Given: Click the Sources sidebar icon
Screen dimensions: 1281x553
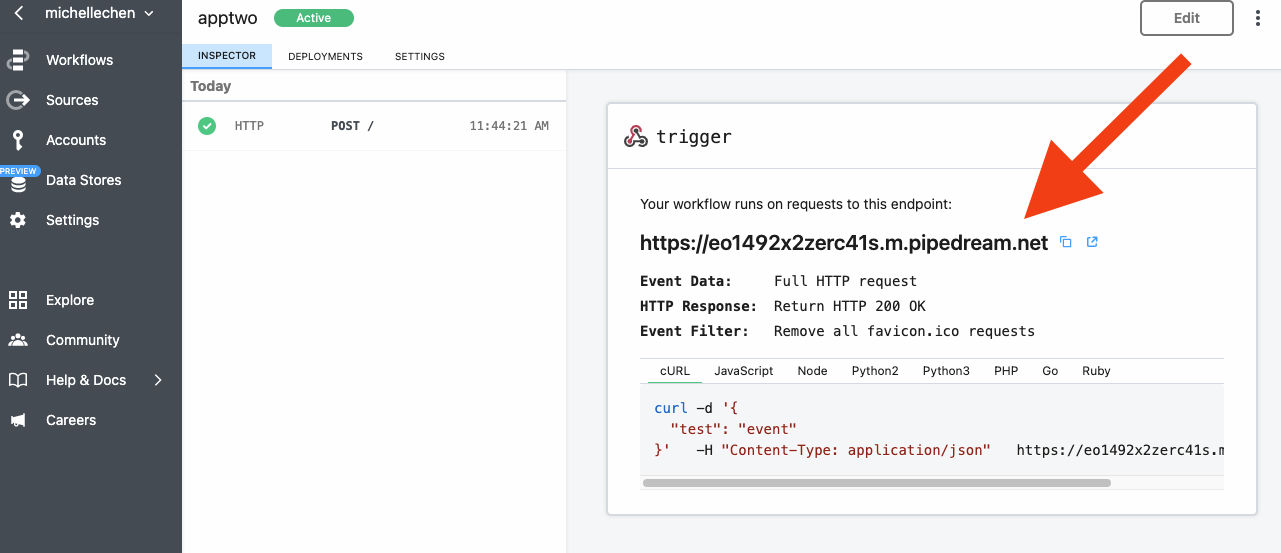Looking at the screenshot, I should 18,100.
